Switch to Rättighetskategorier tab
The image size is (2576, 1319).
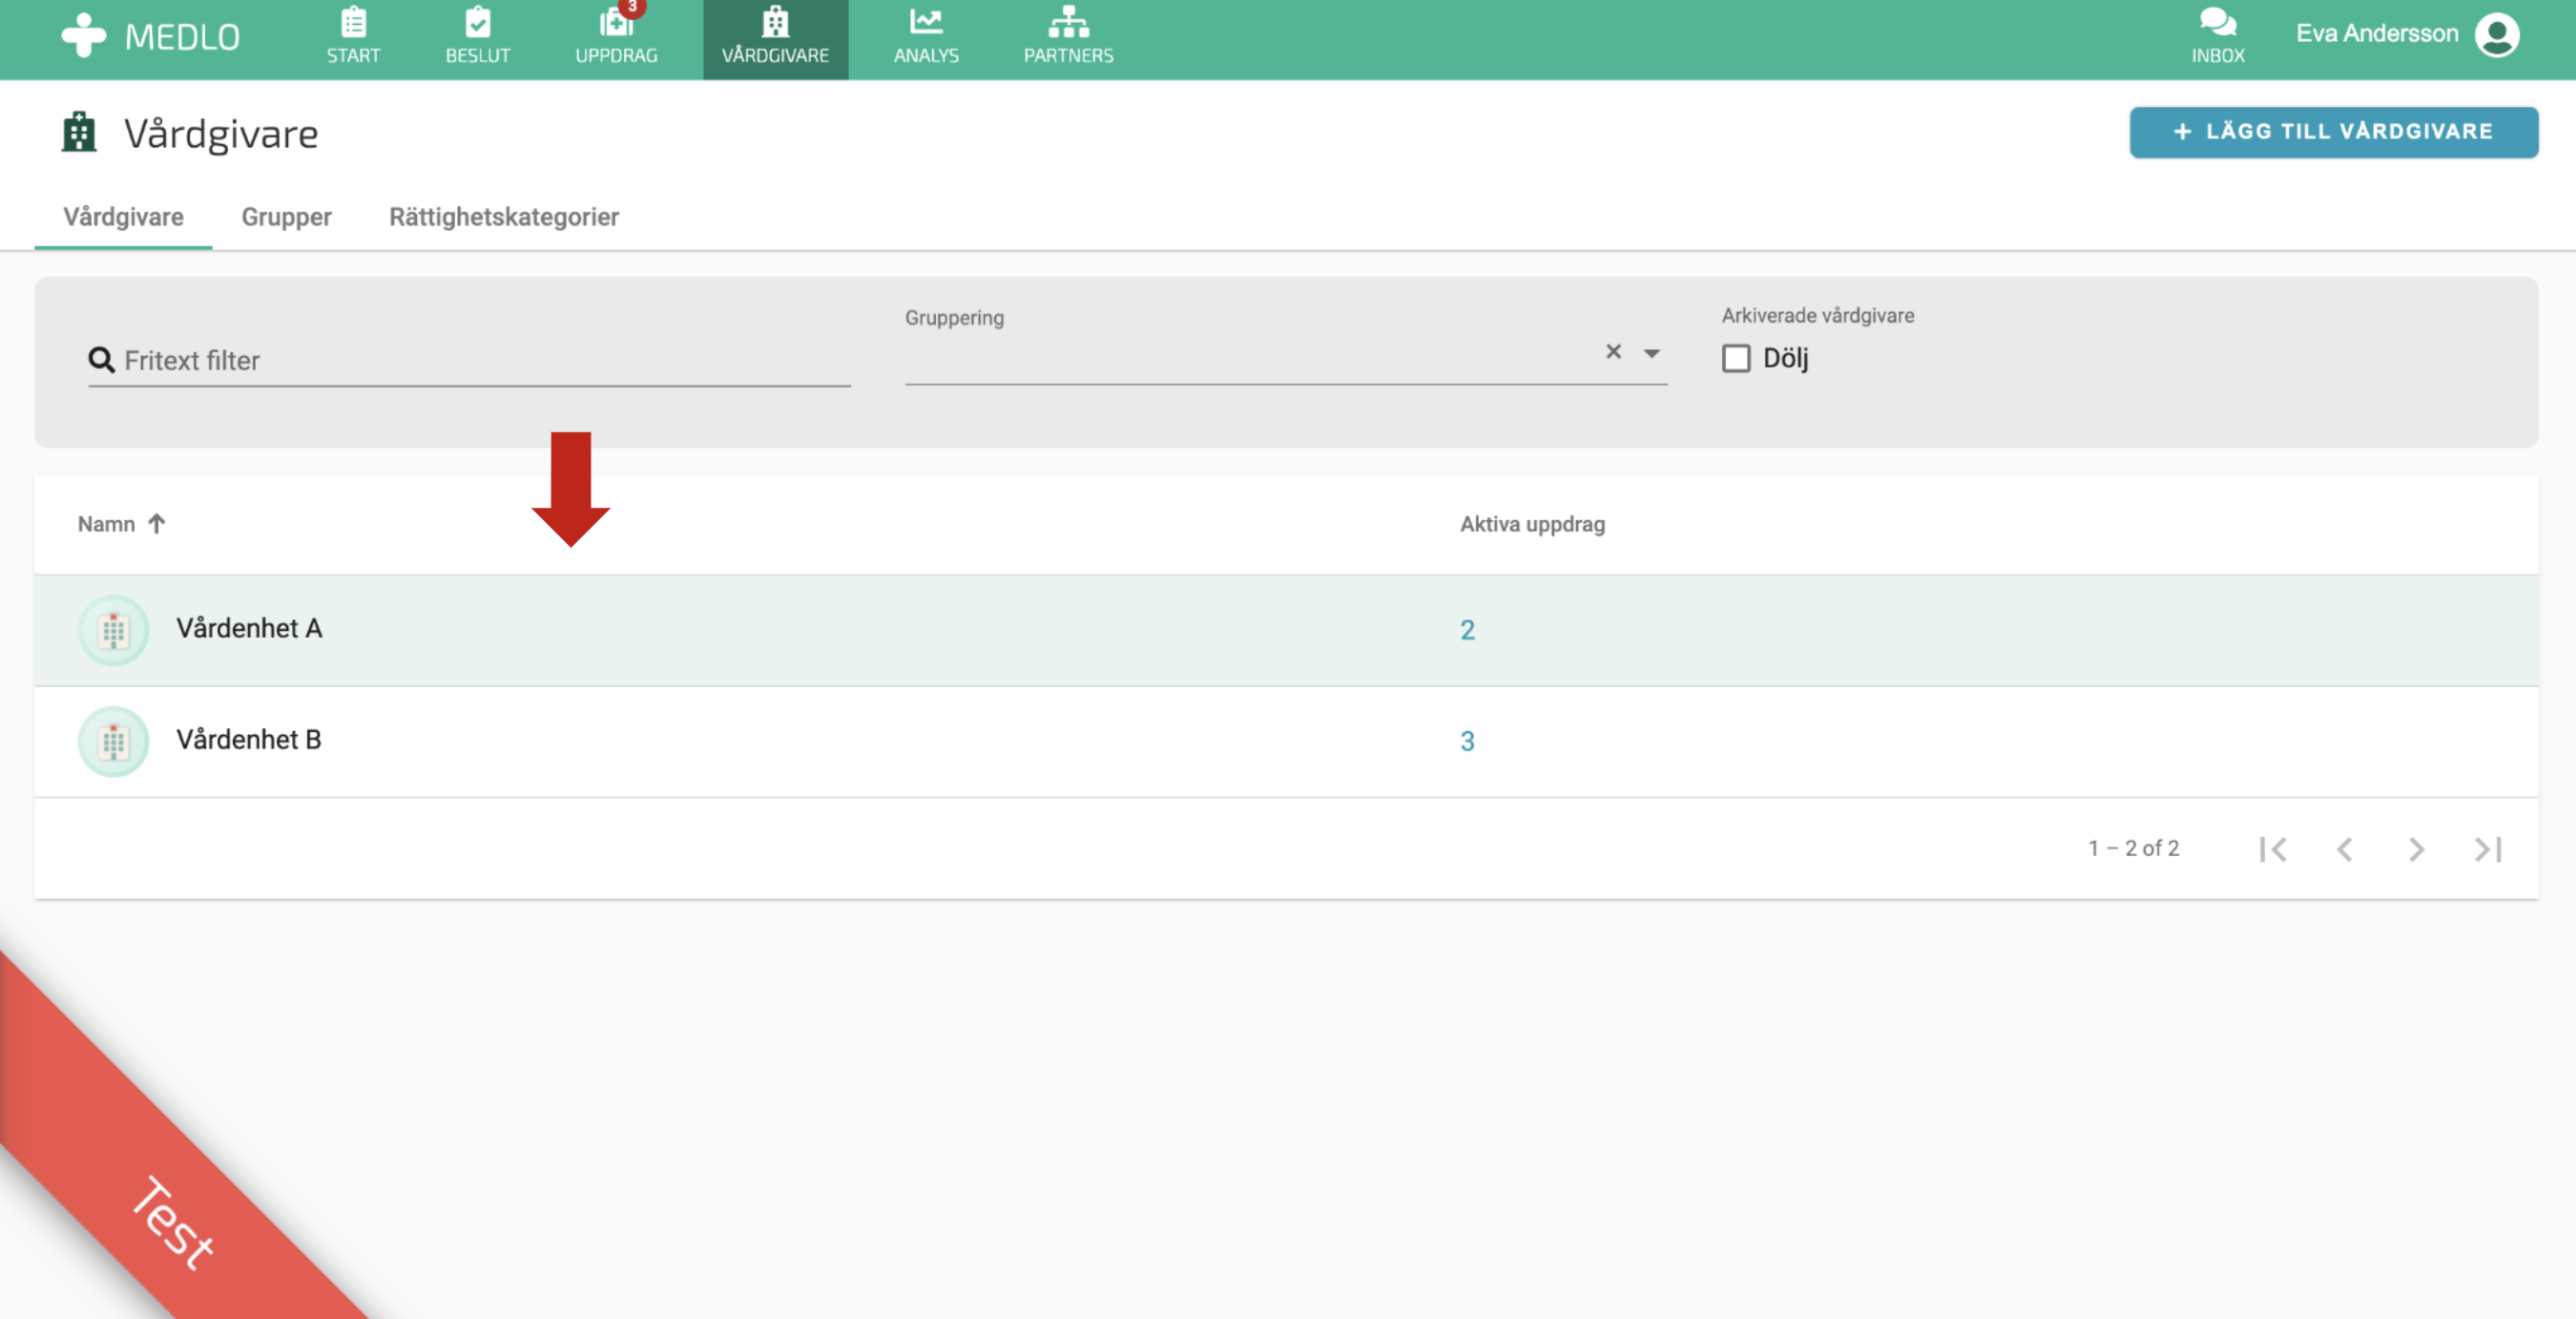(x=504, y=217)
